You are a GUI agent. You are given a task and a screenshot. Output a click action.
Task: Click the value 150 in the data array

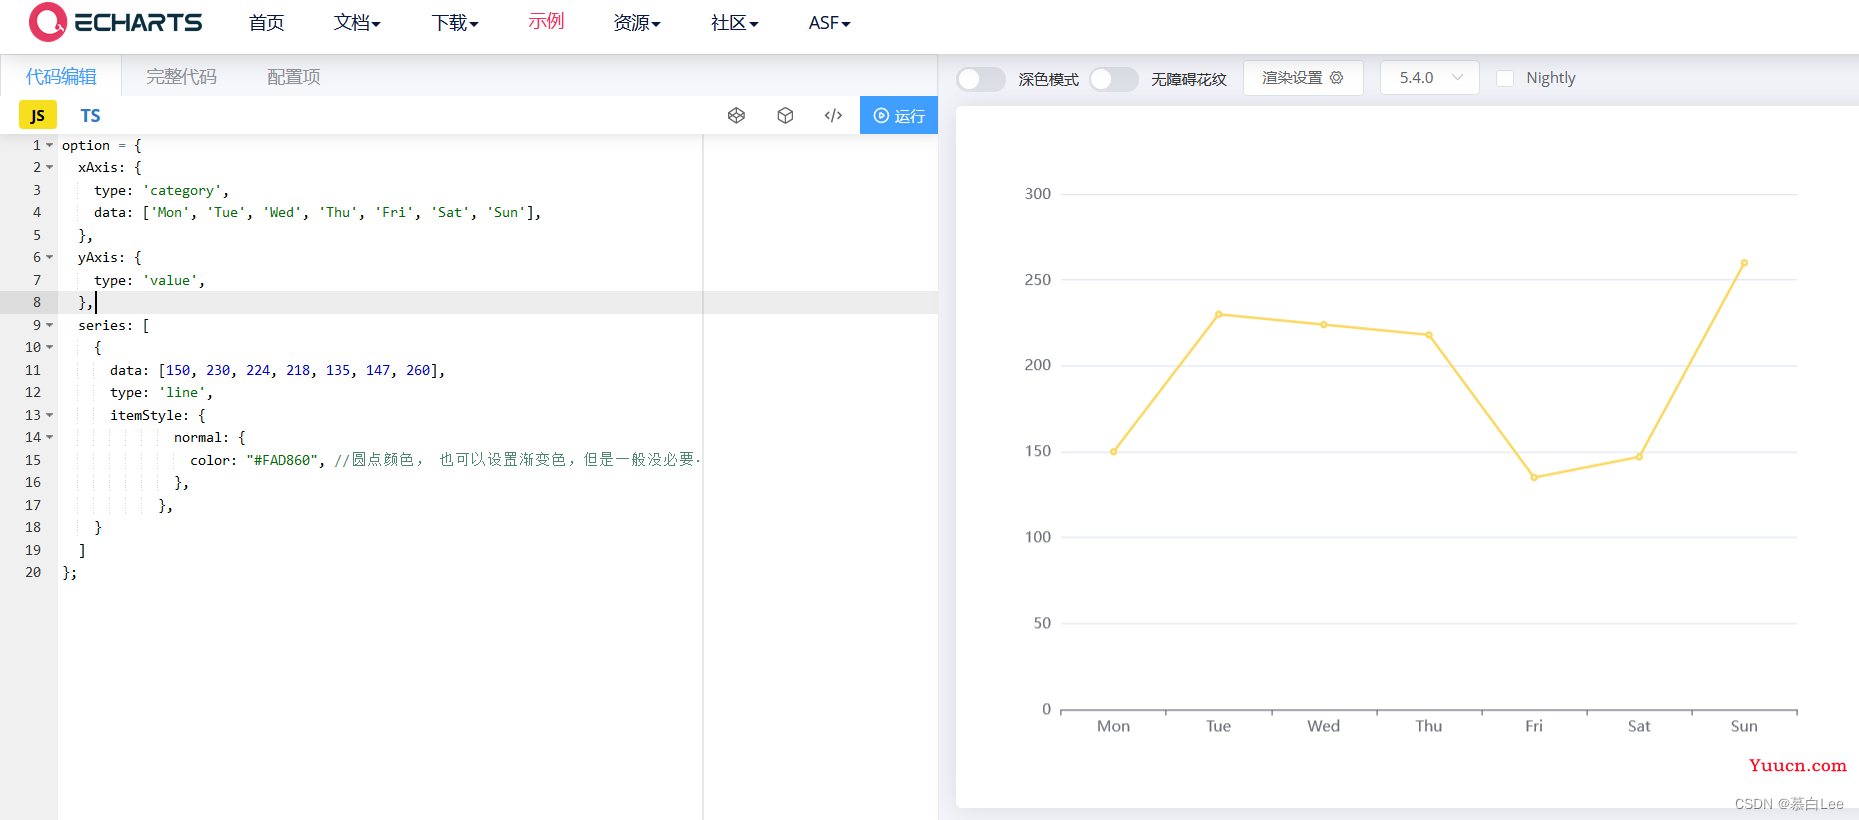coord(178,370)
